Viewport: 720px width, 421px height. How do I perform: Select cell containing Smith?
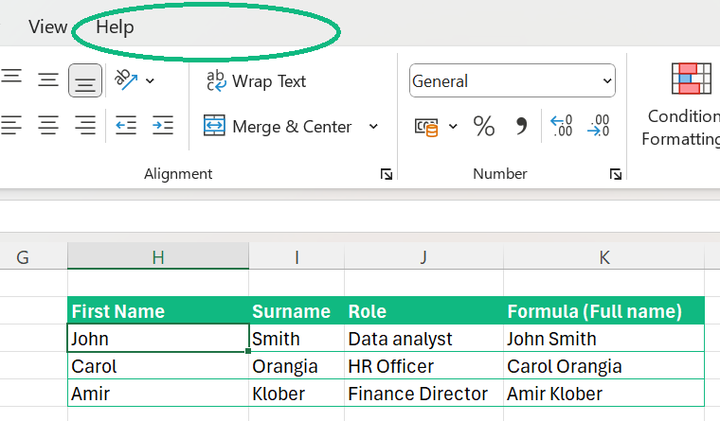297,338
